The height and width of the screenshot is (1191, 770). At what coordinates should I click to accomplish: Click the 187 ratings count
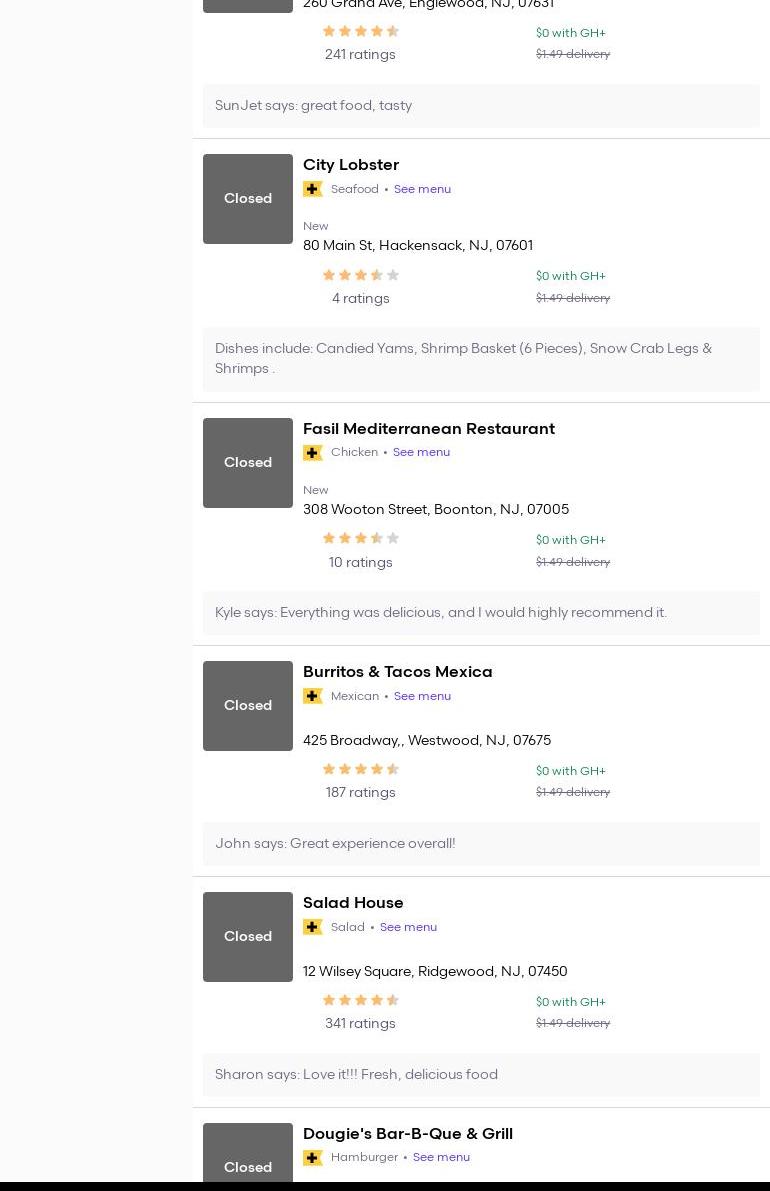360,793
